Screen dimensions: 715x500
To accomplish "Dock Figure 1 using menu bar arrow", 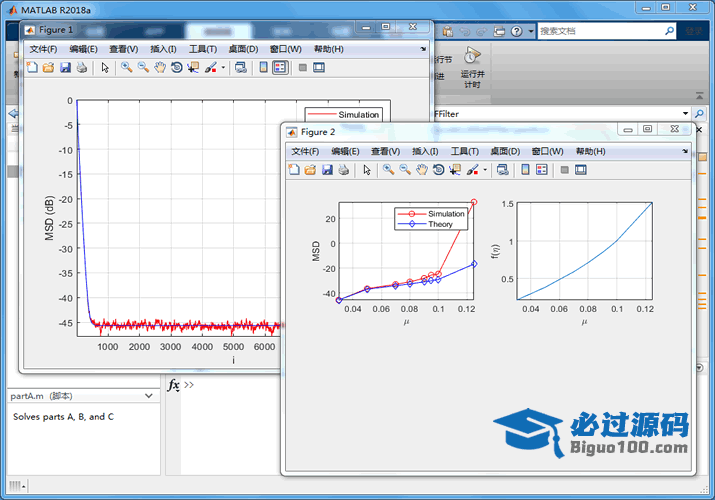I will pyautogui.click(x=423, y=48).
